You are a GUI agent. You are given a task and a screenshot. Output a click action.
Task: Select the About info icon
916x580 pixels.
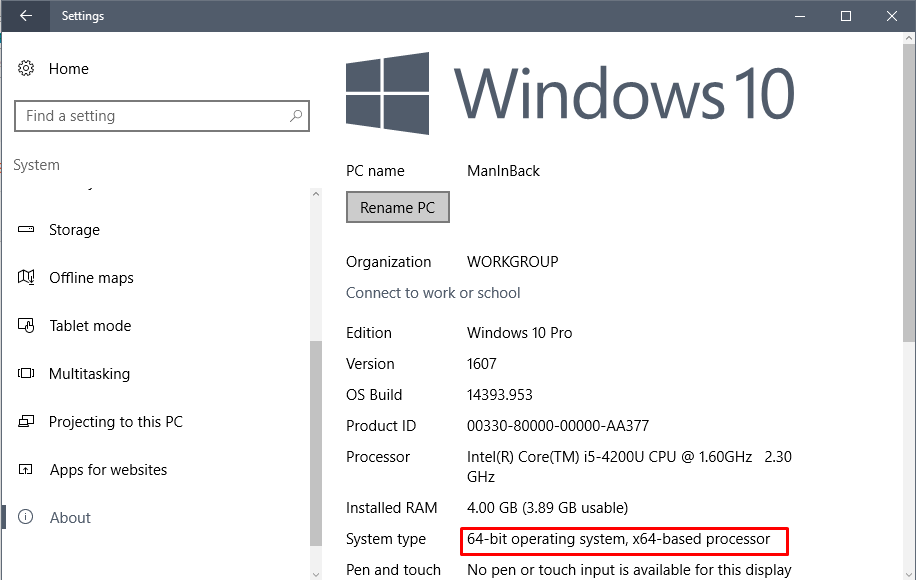25,516
